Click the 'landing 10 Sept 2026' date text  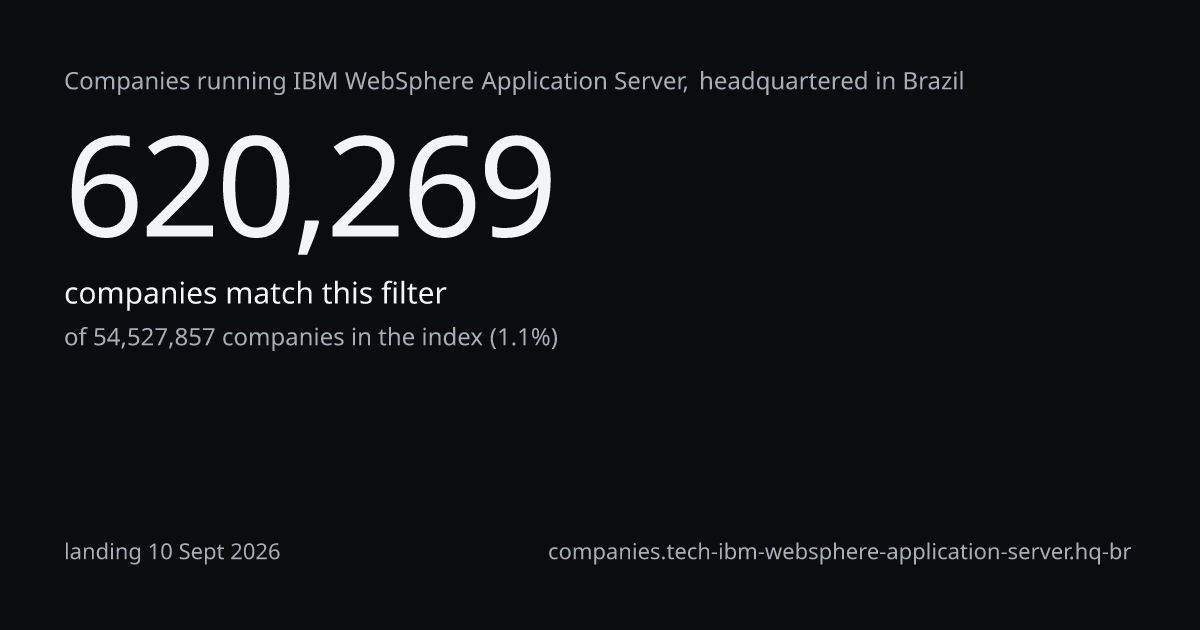(172, 552)
